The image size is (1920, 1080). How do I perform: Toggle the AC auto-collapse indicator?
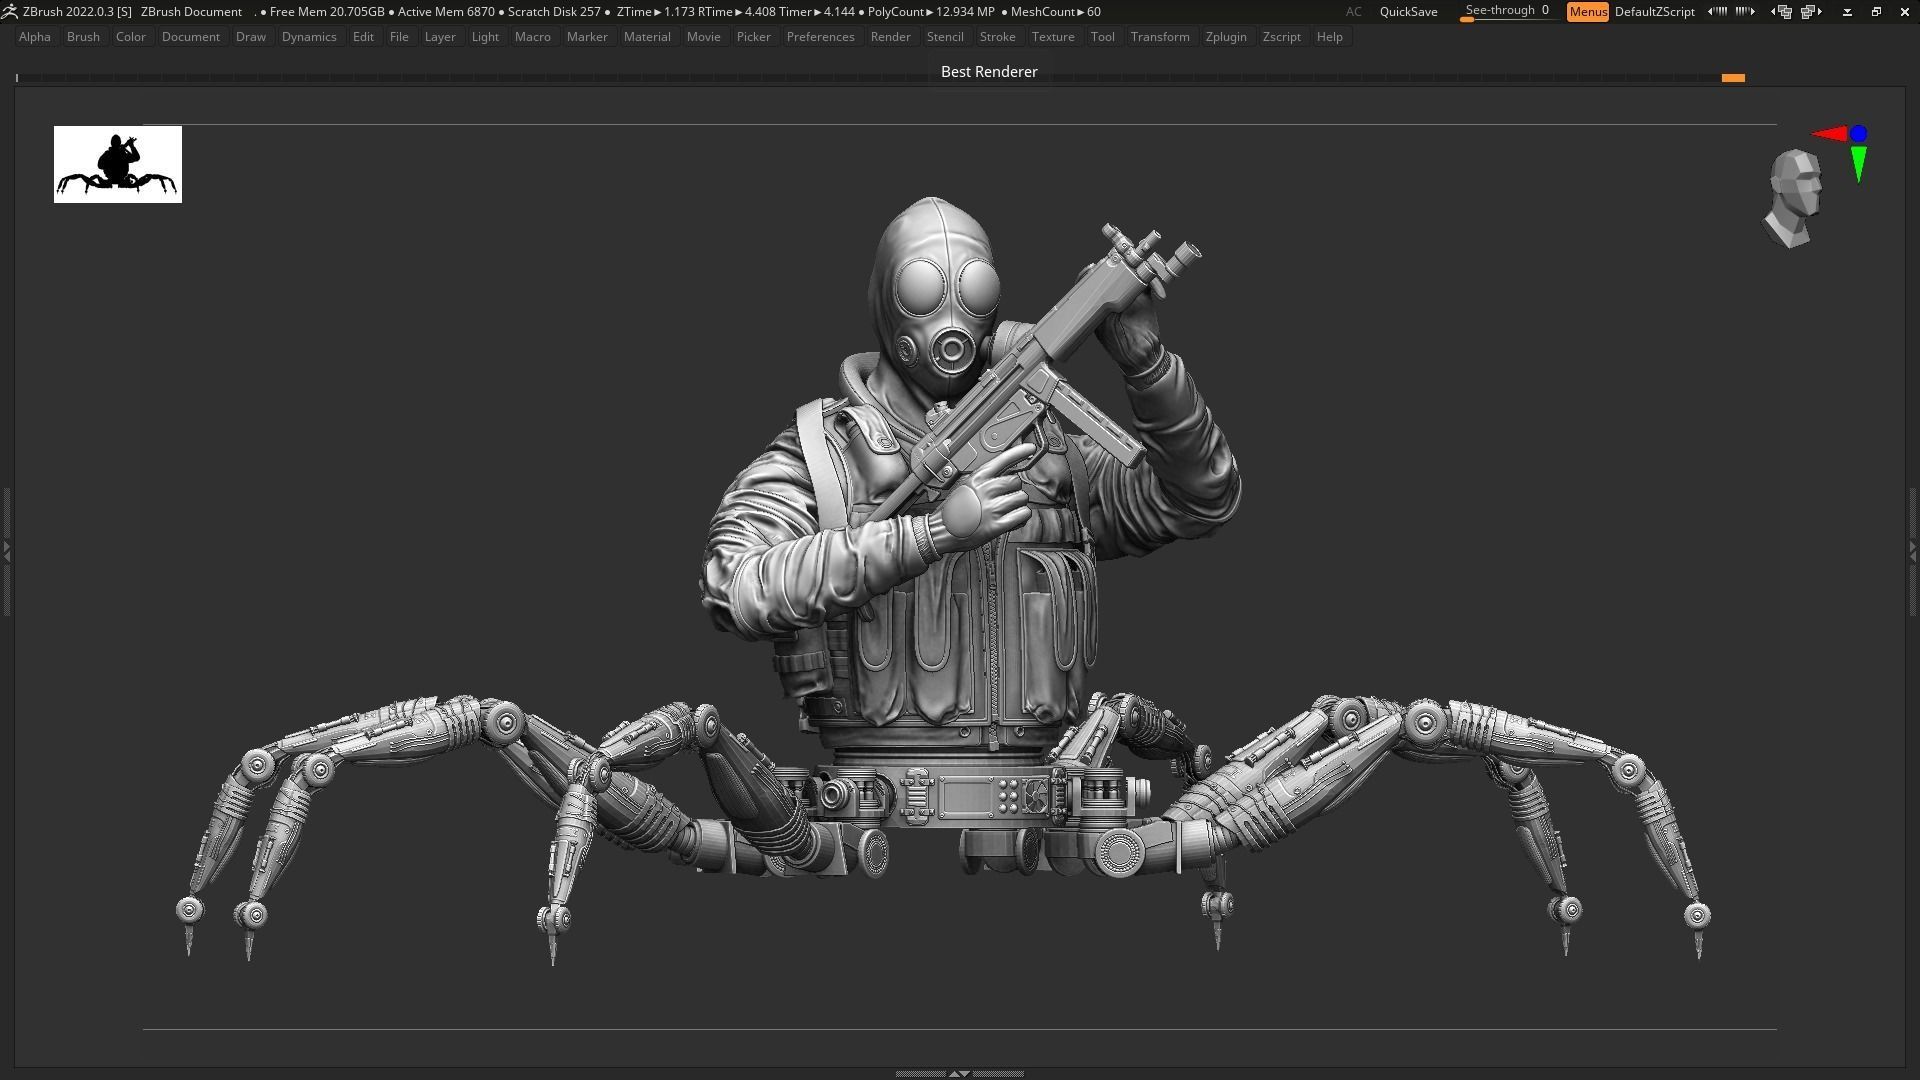coord(1353,12)
